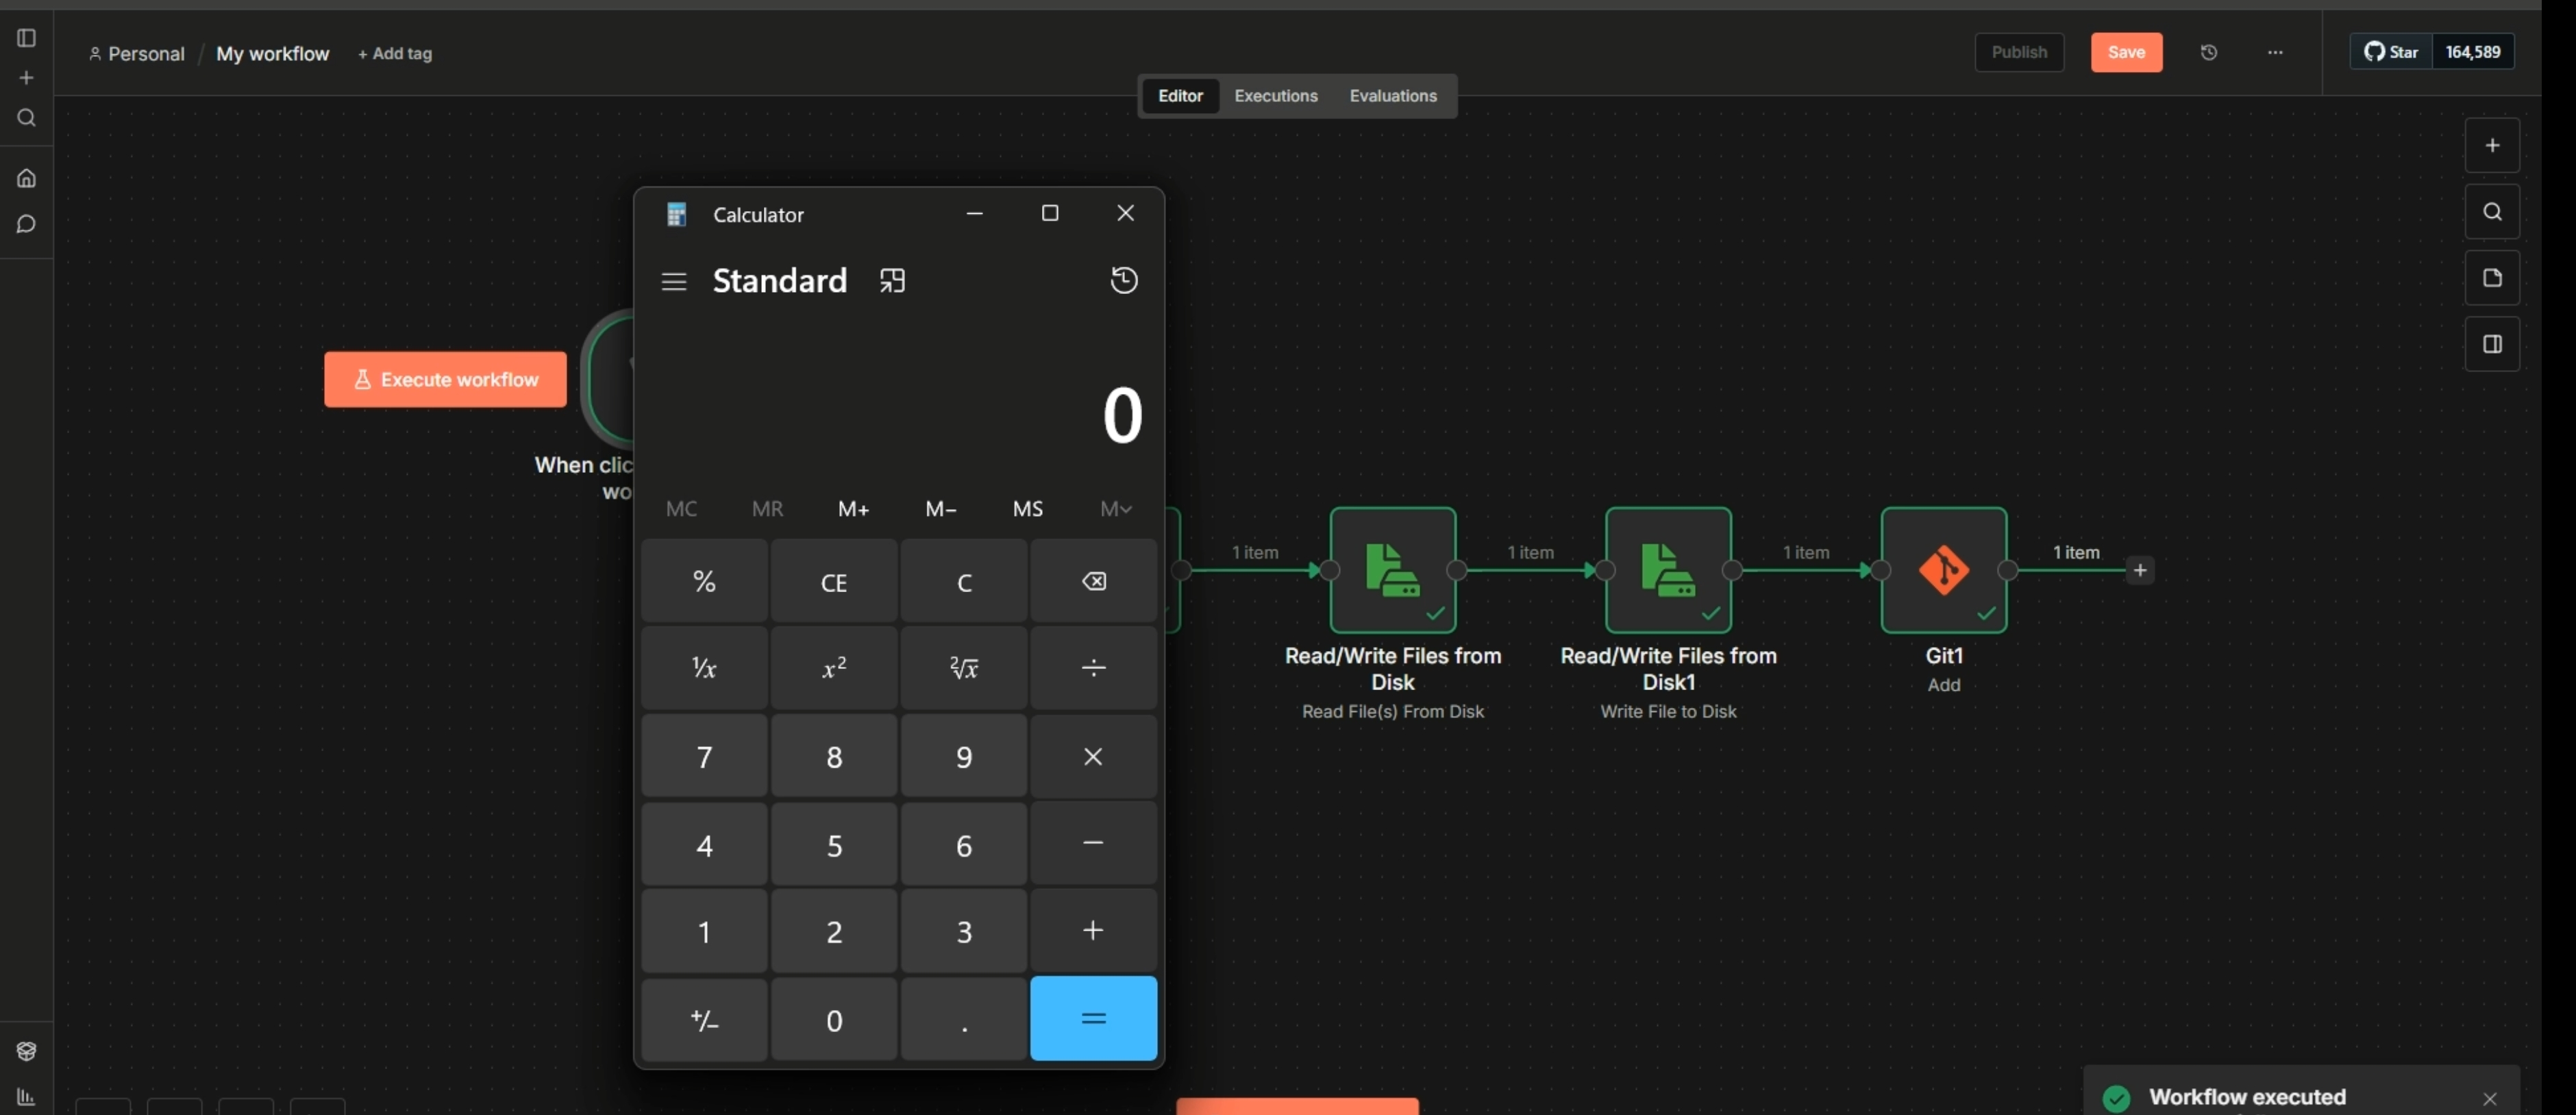Switch to the Evaluations tab

1392,96
